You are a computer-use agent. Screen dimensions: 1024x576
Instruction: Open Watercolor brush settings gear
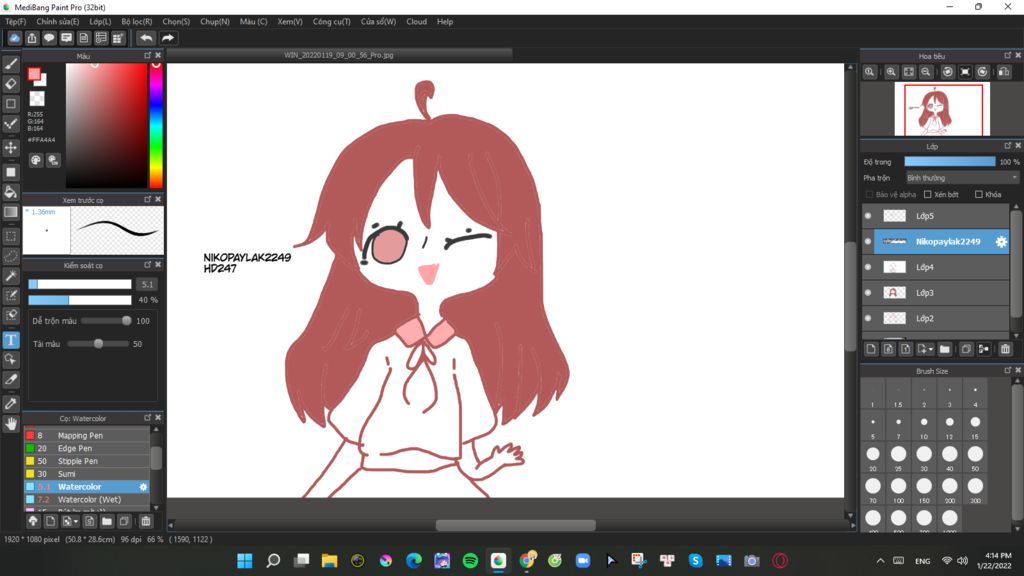click(143, 487)
